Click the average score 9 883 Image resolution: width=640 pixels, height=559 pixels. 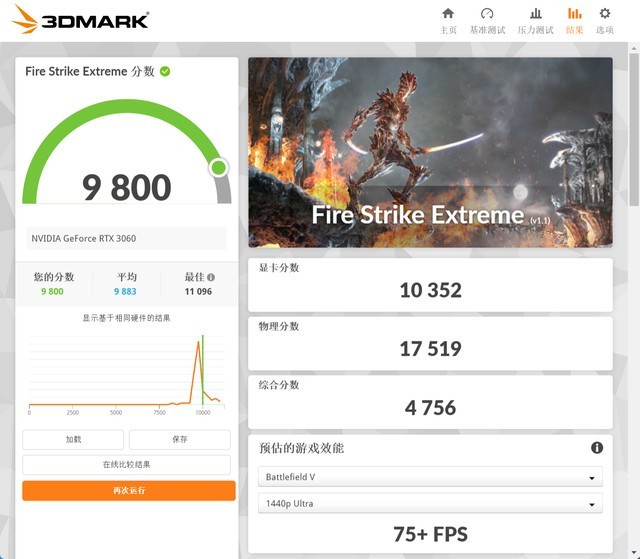point(125,291)
